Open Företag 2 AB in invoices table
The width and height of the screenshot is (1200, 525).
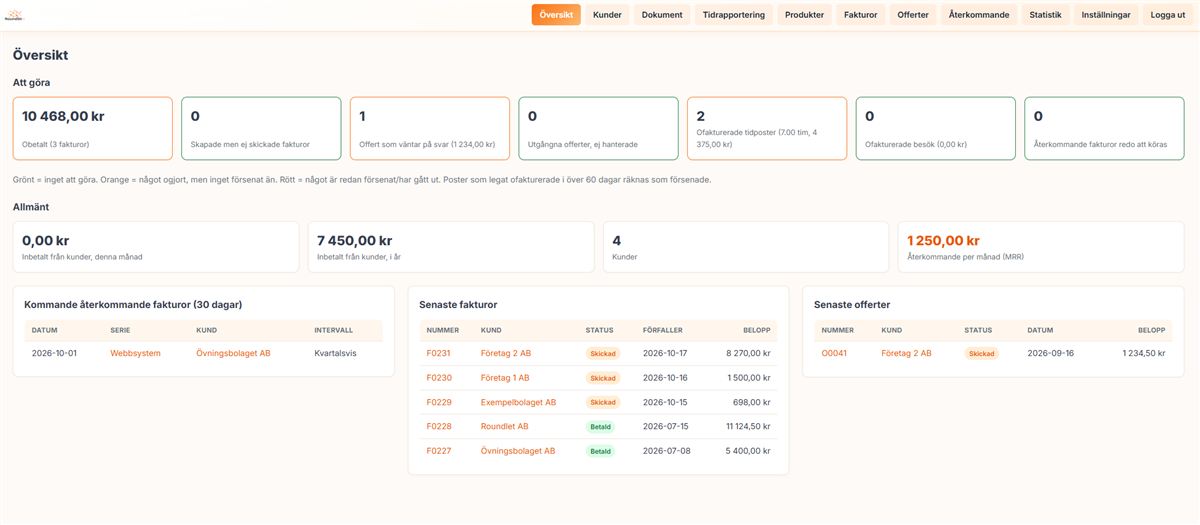click(x=506, y=353)
